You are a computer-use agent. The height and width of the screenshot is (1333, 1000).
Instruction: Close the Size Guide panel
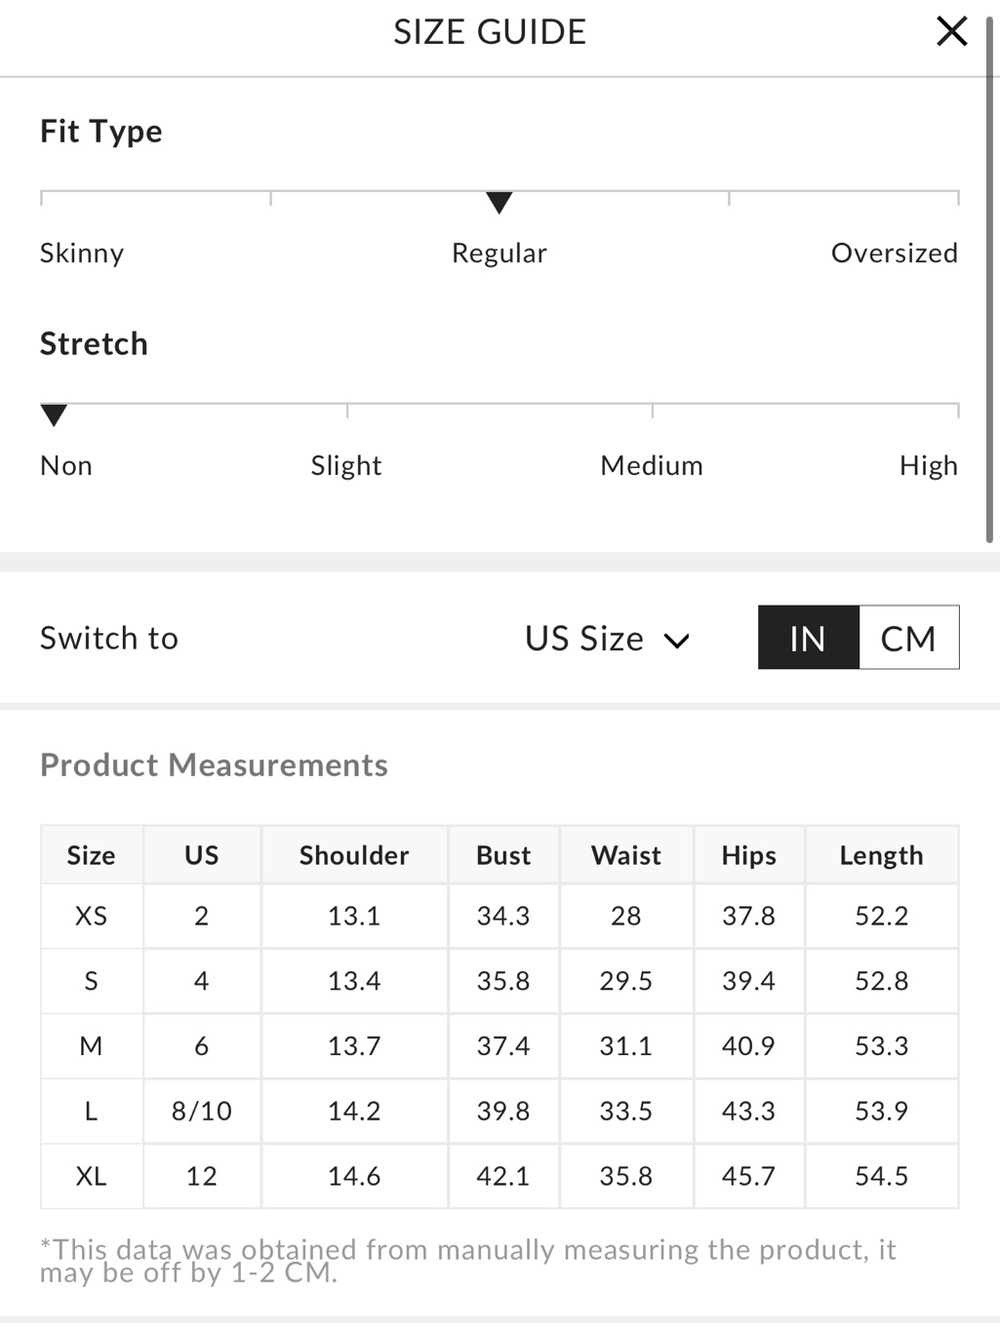[x=951, y=32]
